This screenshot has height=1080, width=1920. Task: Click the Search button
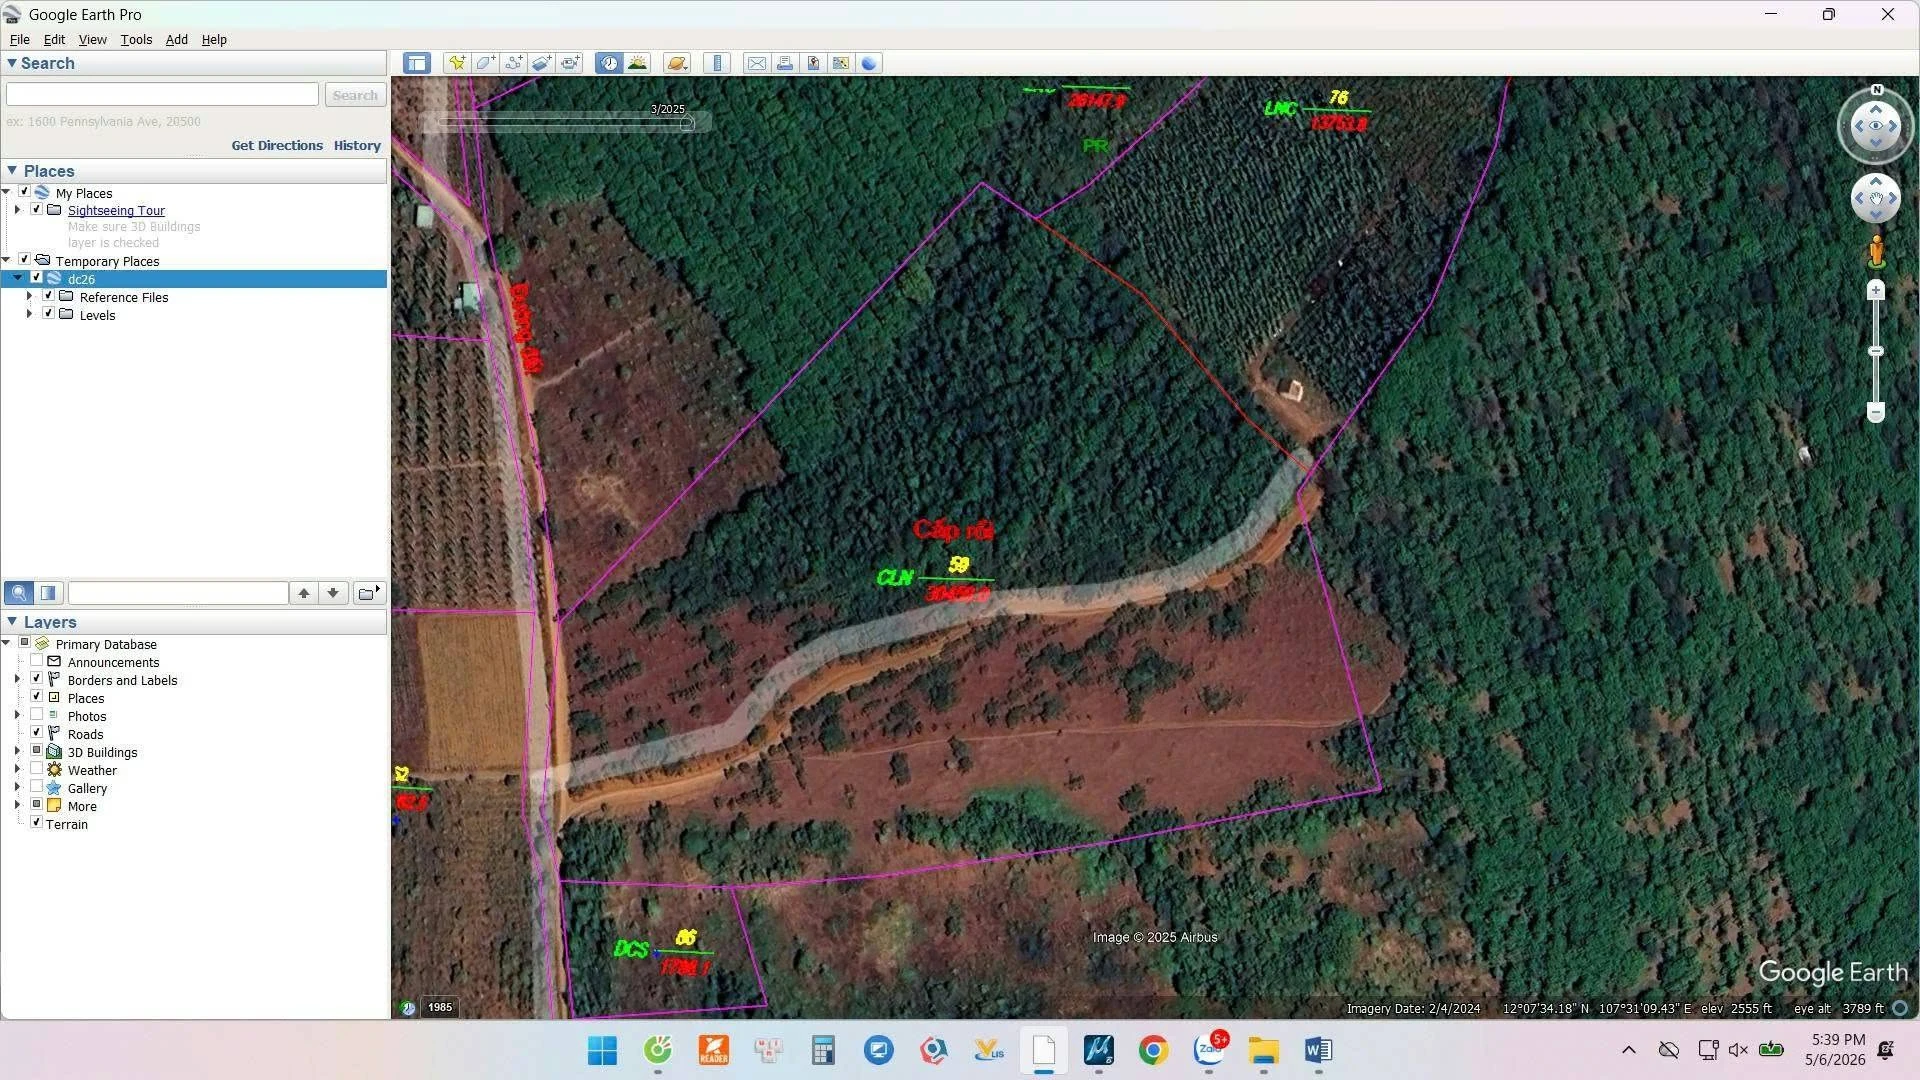(x=355, y=95)
